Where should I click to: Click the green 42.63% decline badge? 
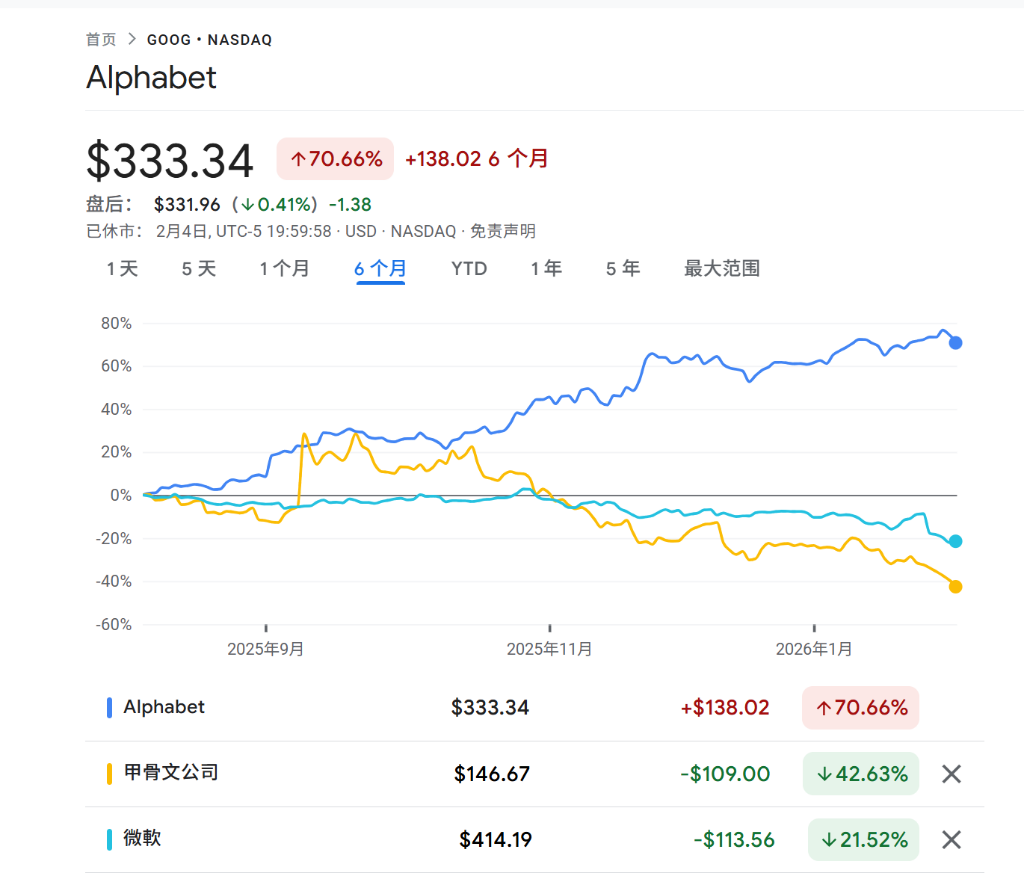[861, 774]
